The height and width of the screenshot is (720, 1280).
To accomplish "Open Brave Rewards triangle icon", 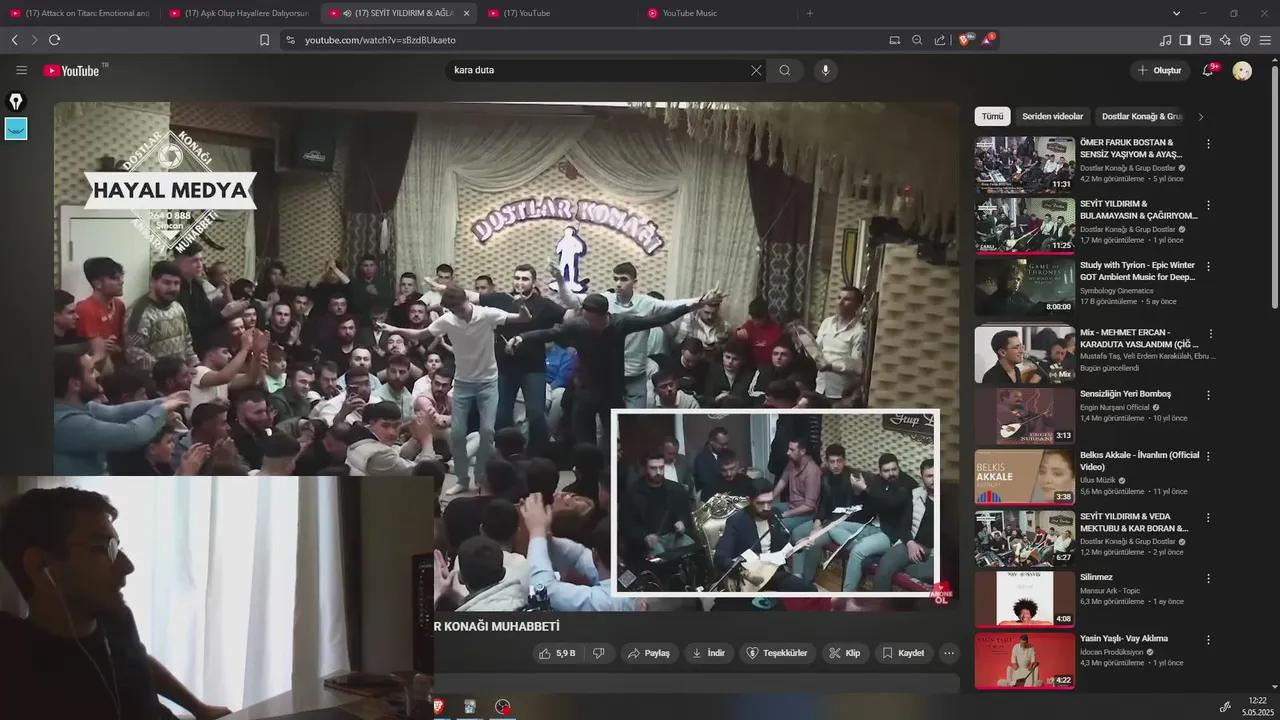I will pos(987,40).
